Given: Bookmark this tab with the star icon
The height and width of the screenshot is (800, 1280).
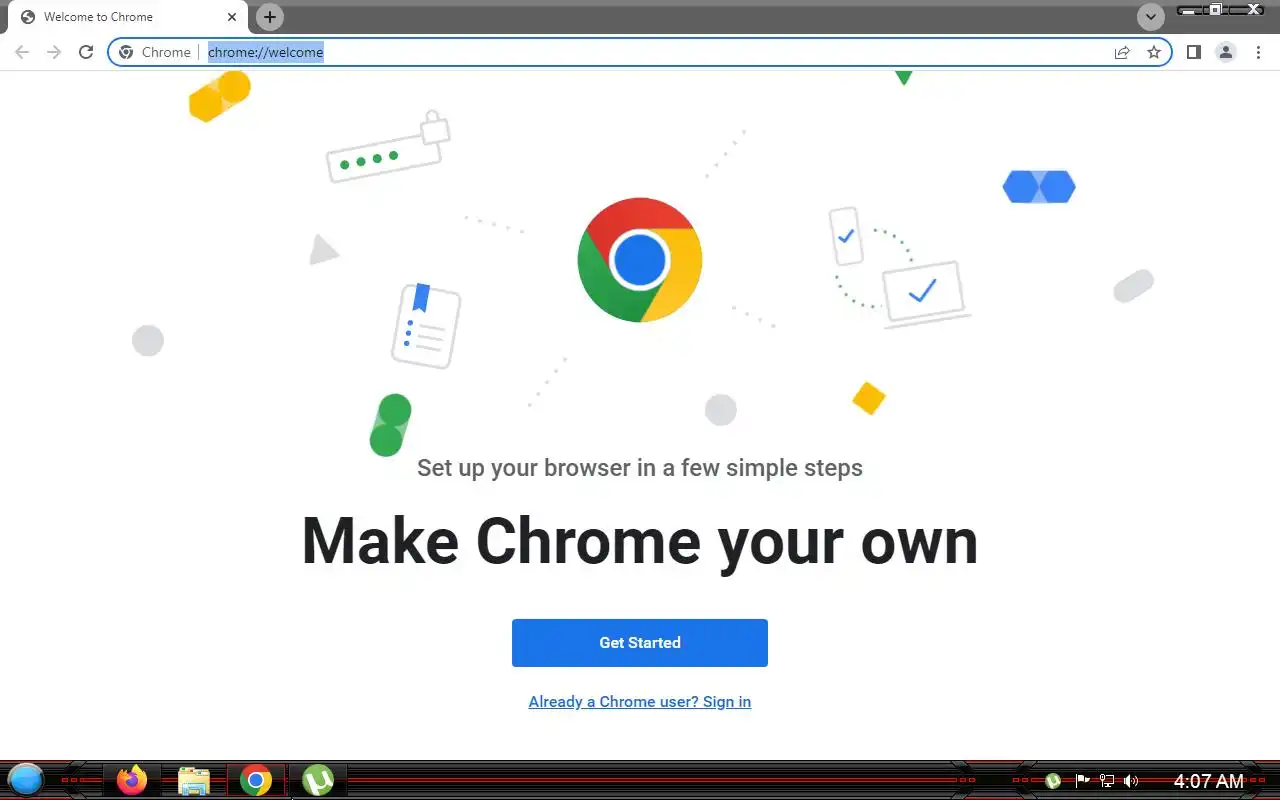Looking at the screenshot, I should tap(1154, 52).
